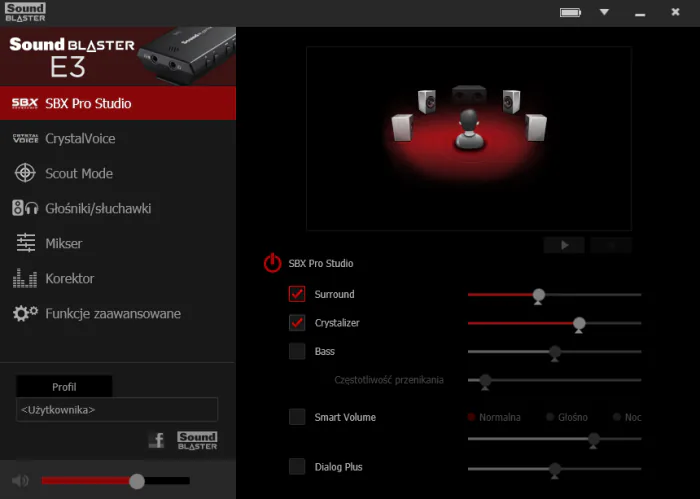The width and height of the screenshot is (700, 499).
Task: Click the Bass level slider handle
Action: [555, 353]
